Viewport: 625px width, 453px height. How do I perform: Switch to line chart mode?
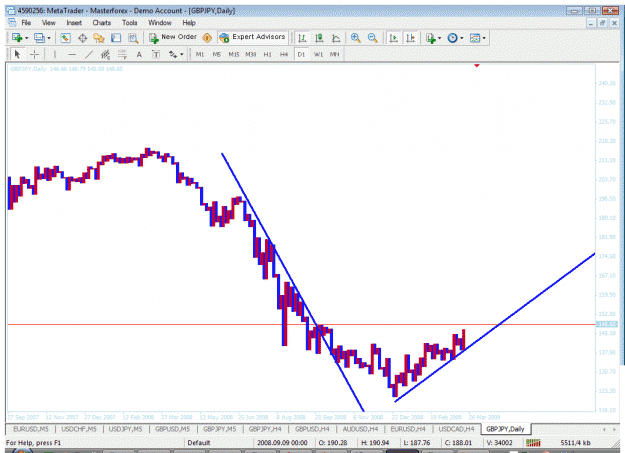coord(336,38)
